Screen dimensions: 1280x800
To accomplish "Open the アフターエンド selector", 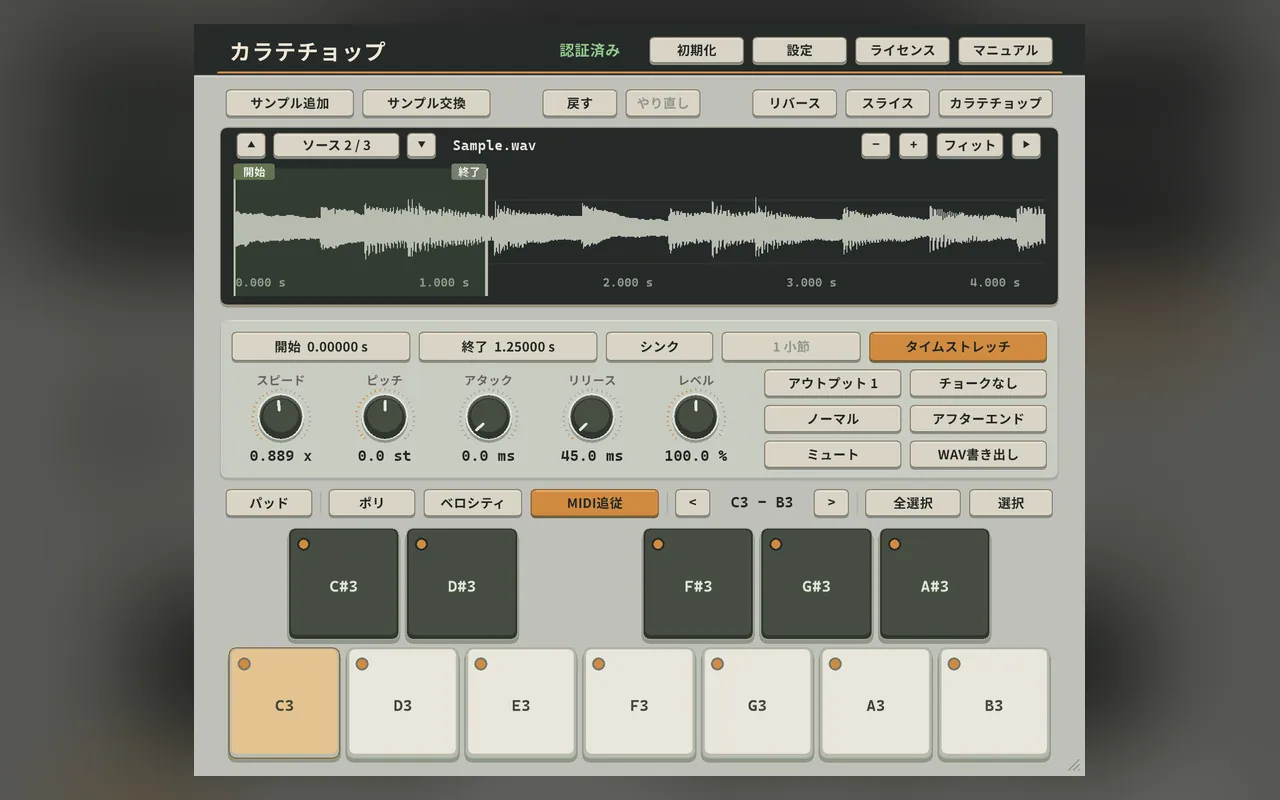I will 978,419.
